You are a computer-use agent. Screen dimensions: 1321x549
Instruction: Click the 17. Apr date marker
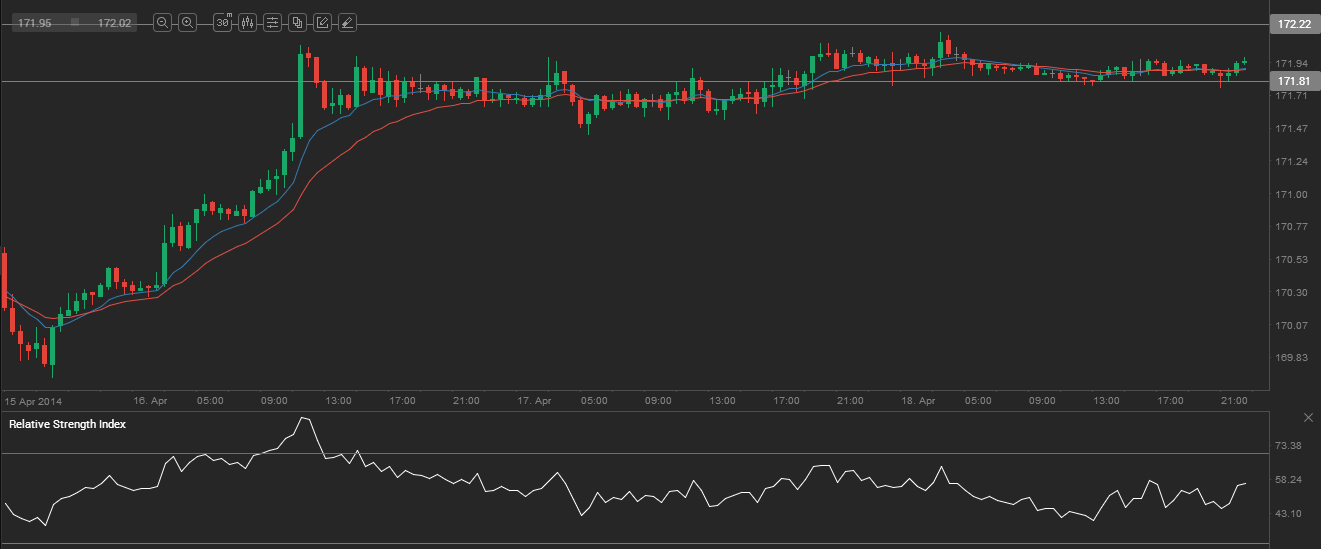click(536, 400)
